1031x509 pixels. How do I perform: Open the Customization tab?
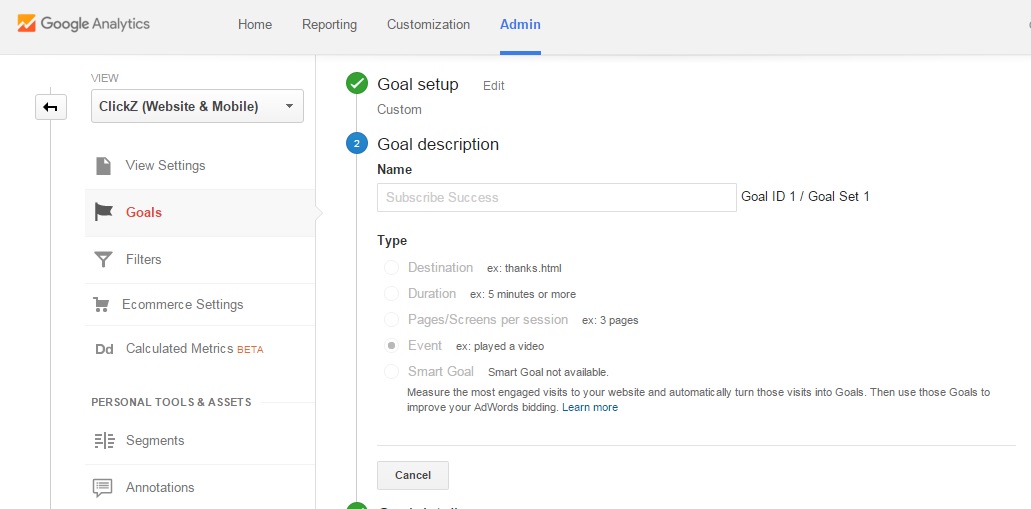click(x=428, y=25)
